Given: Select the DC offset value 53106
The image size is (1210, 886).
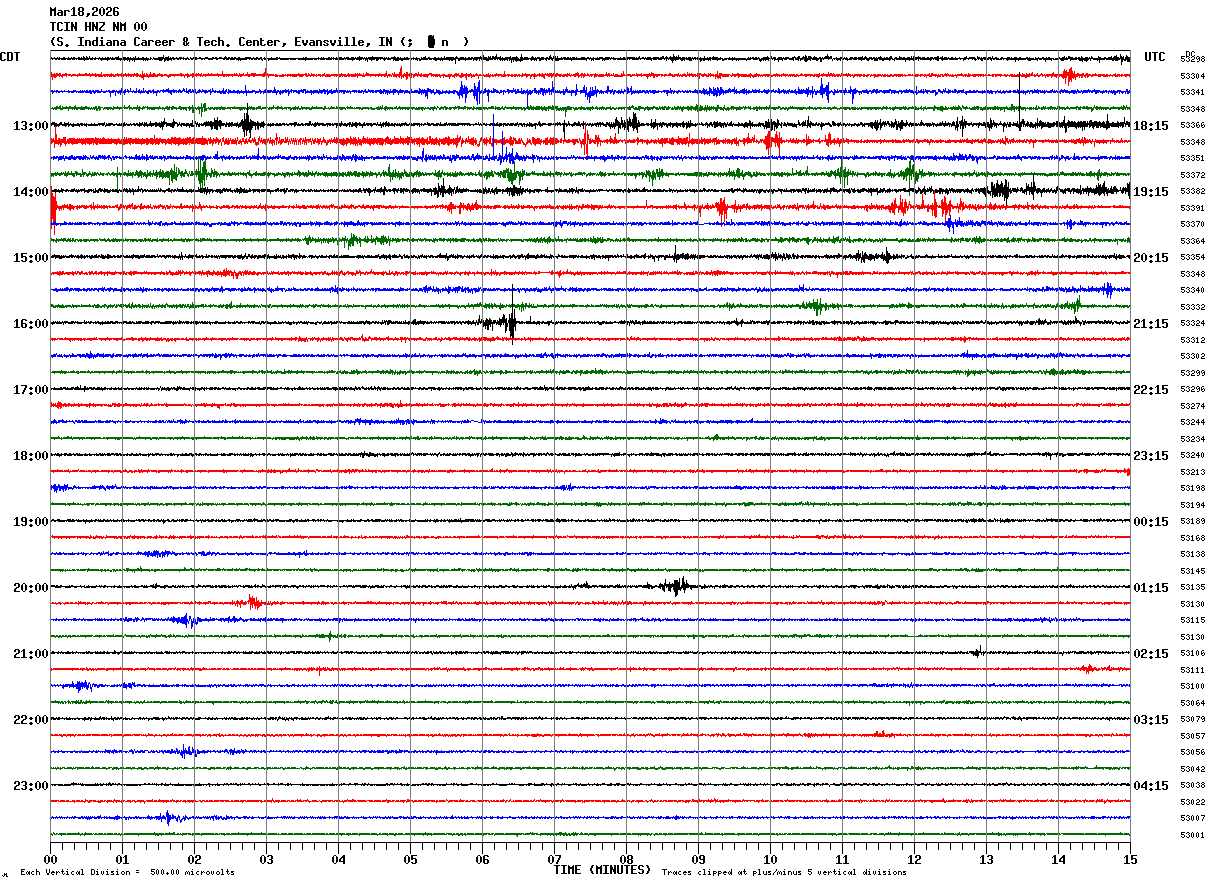Looking at the screenshot, I should (x=1192, y=653).
